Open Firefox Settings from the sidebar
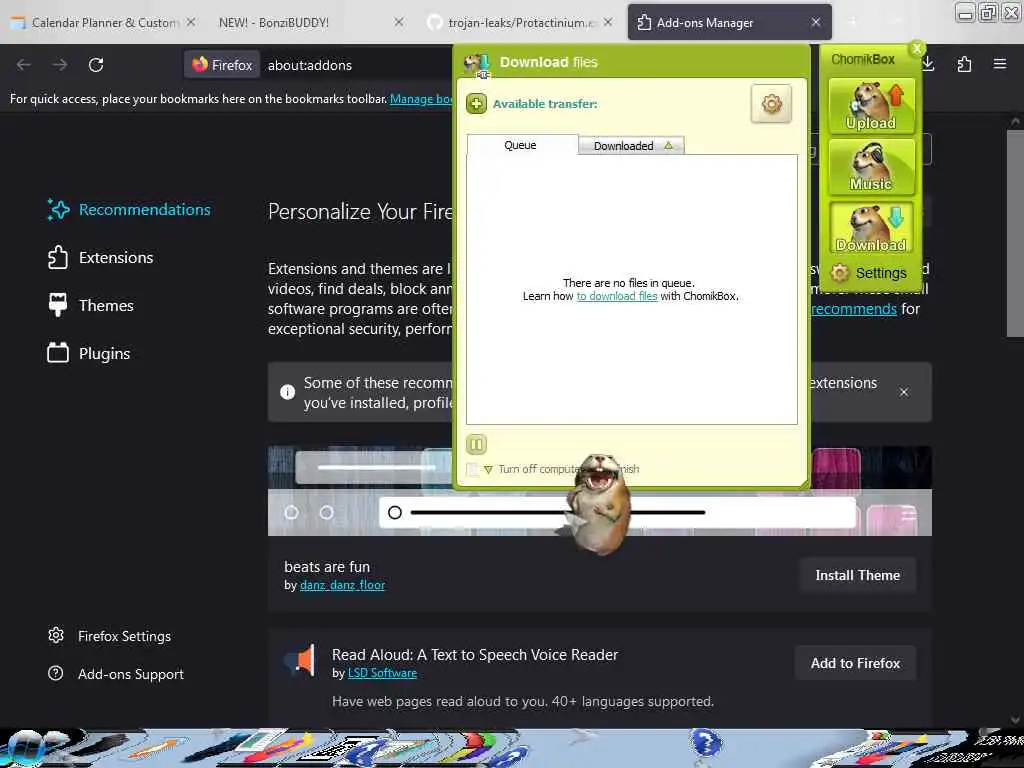Image resolution: width=1024 pixels, height=768 pixels. [x=110, y=635]
